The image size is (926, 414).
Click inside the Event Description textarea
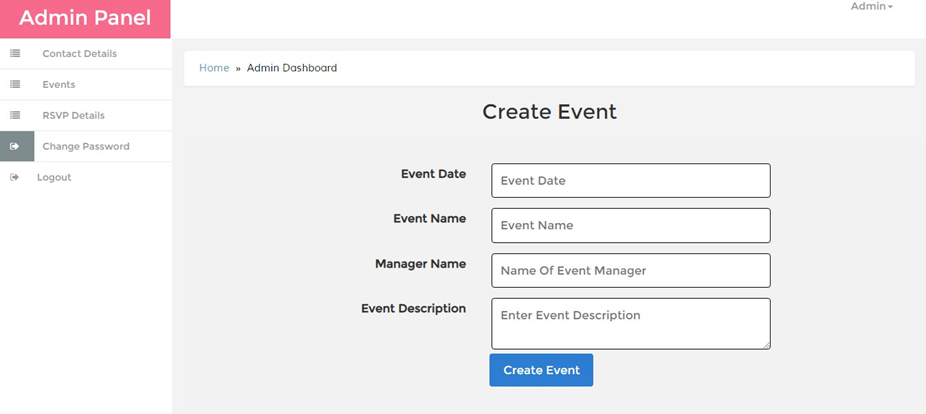630,322
